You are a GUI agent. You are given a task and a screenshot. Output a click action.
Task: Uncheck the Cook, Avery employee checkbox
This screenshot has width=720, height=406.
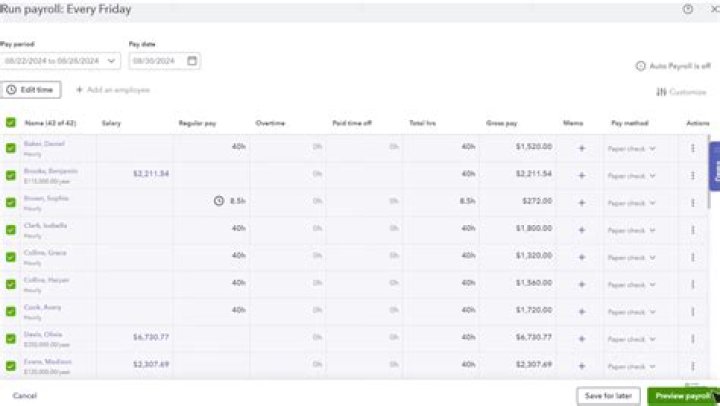click(11, 311)
